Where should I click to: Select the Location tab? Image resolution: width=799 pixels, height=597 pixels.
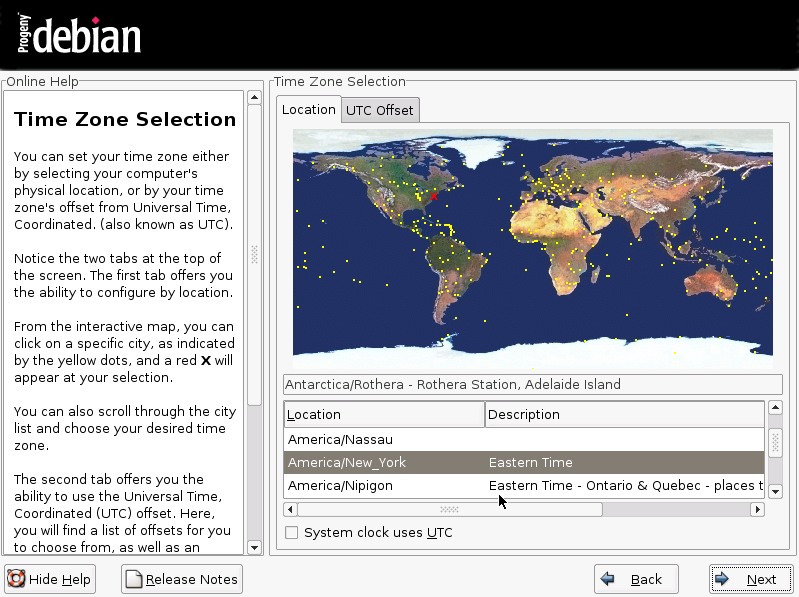point(308,109)
